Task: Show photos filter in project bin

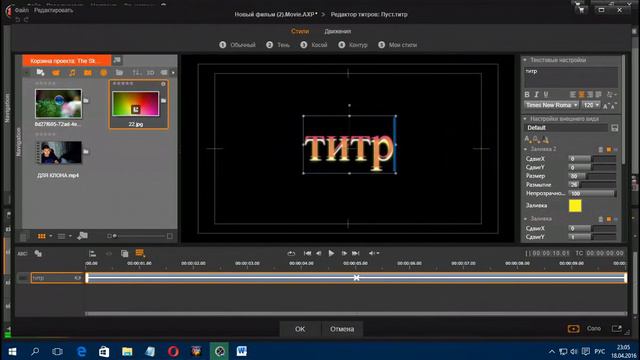Action: pyautogui.click(x=88, y=73)
